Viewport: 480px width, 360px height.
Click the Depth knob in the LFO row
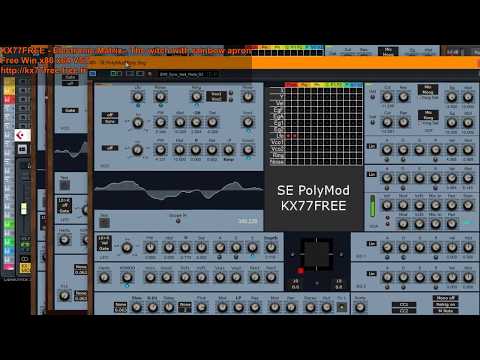click(x=271, y=247)
